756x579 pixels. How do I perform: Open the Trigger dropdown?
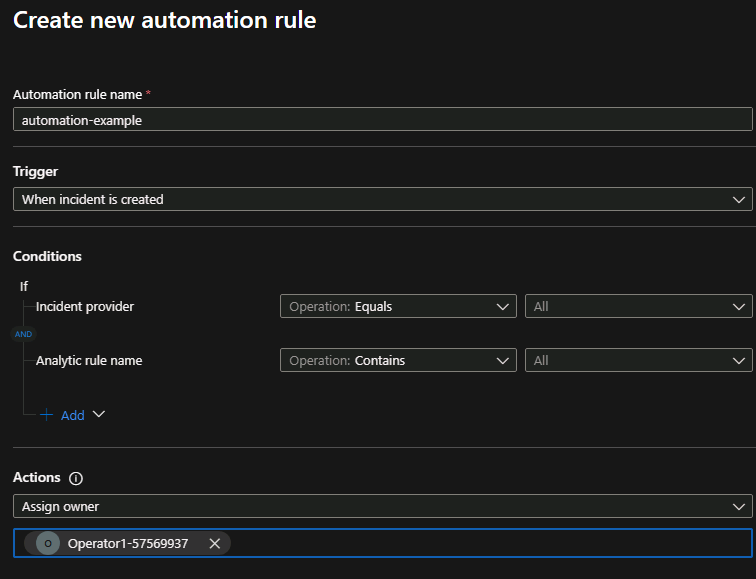pyautogui.click(x=382, y=199)
